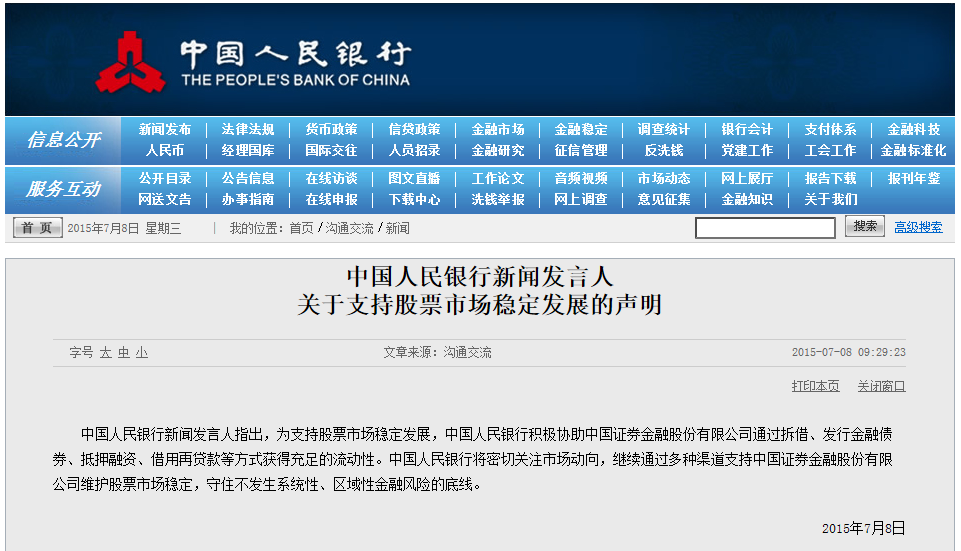
Task: Set font size to large (大)
Action: (x=105, y=353)
